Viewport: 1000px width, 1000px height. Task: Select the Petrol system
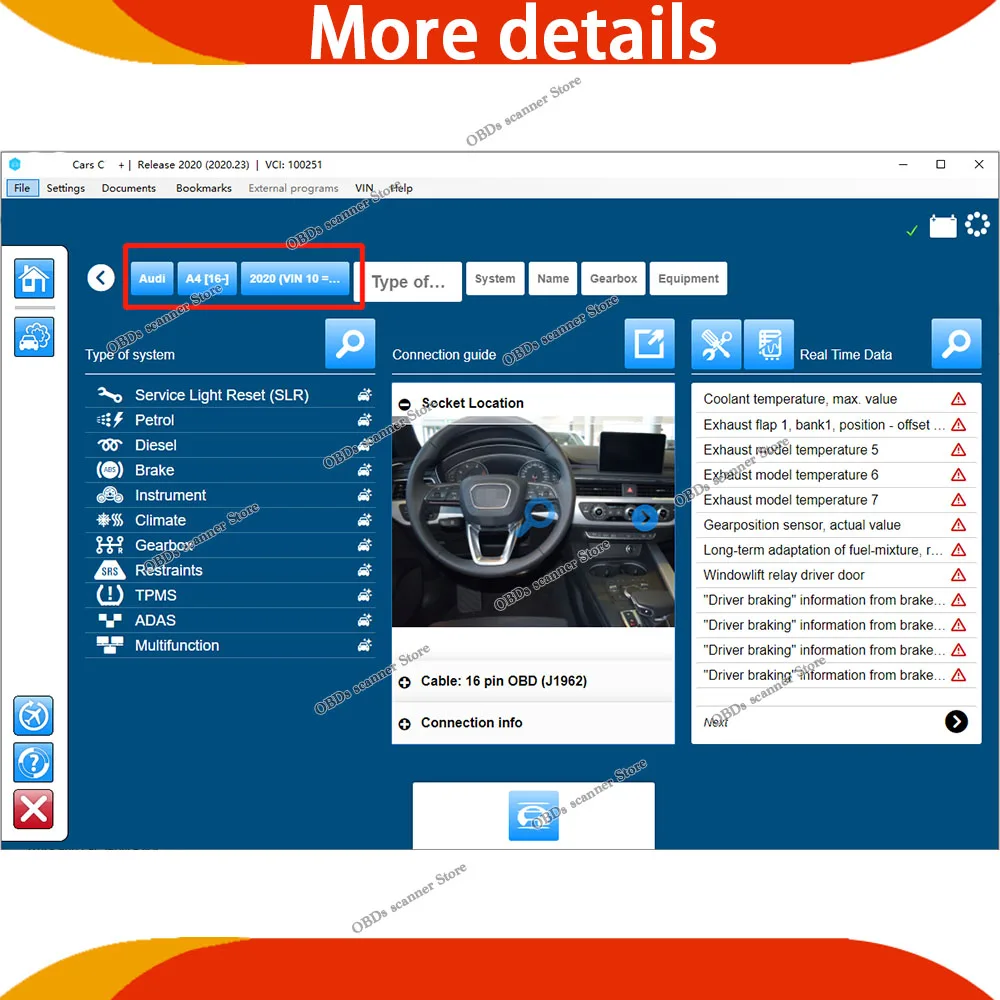click(x=230, y=420)
